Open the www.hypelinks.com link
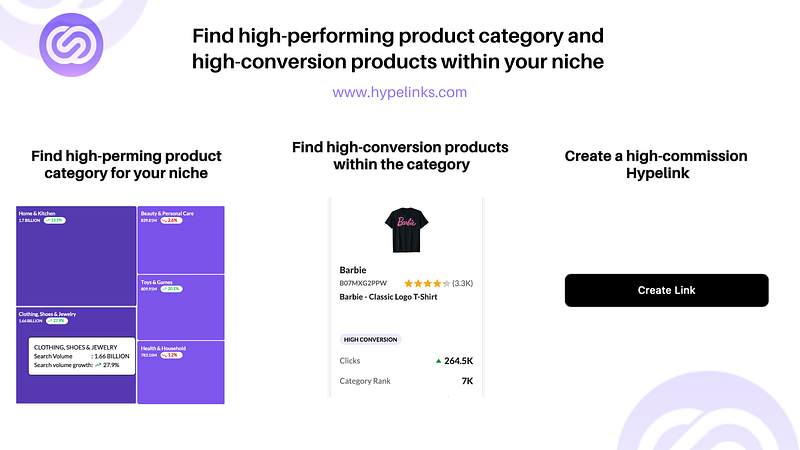Viewport: 800px width, 450px height. (399, 92)
